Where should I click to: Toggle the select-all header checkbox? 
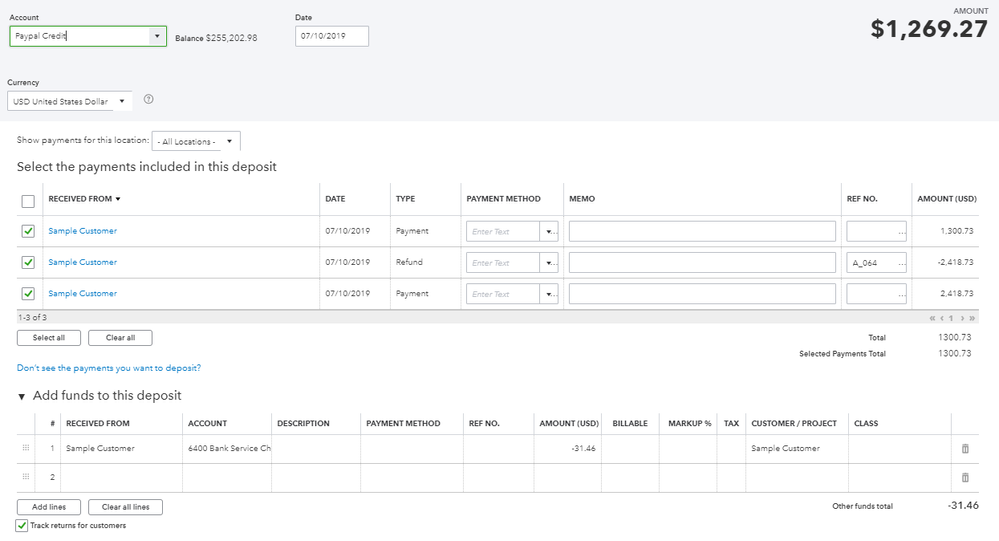(x=28, y=200)
